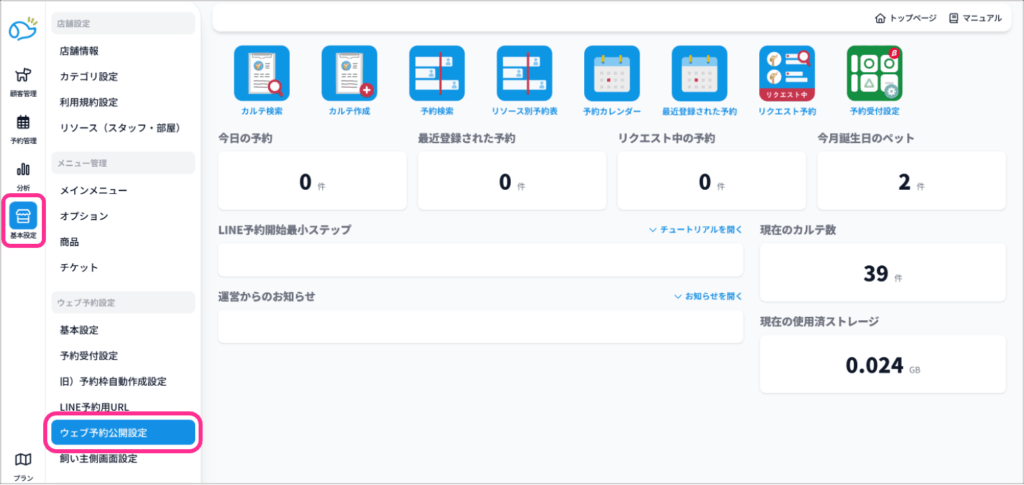Expand お知らせを開く section

(708, 297)
